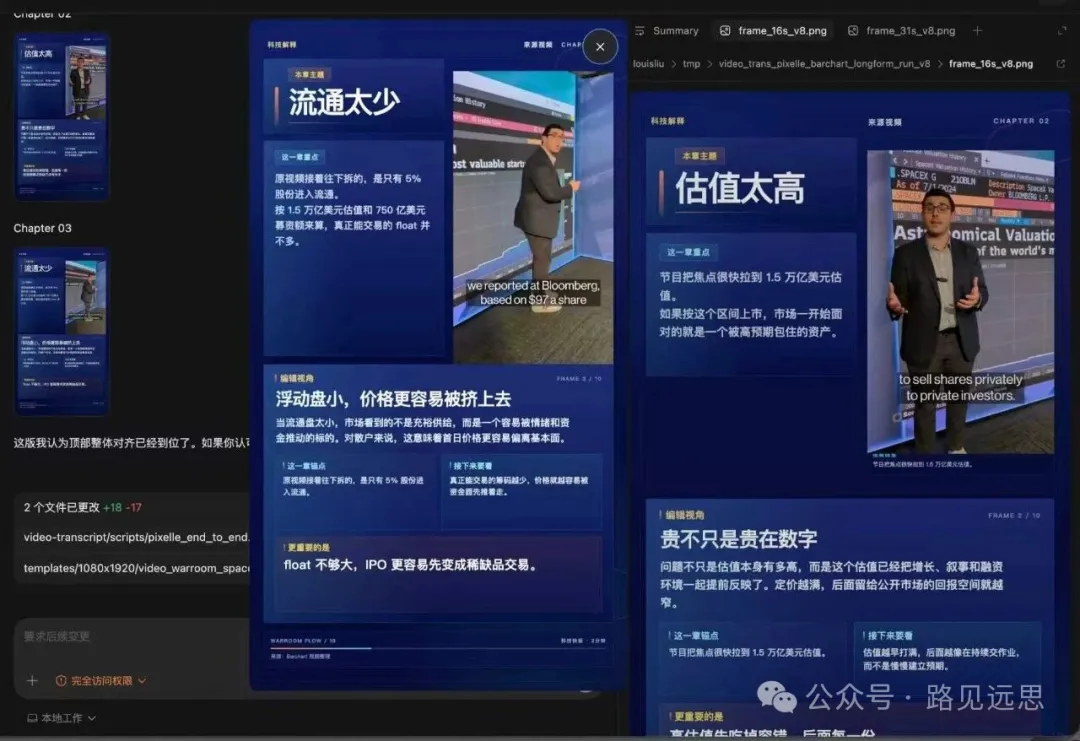Screen dimensions: 1080x741
Task: Select the Chapter 03 thumbnail in sidebar
Action: click(x=60, y=330)
